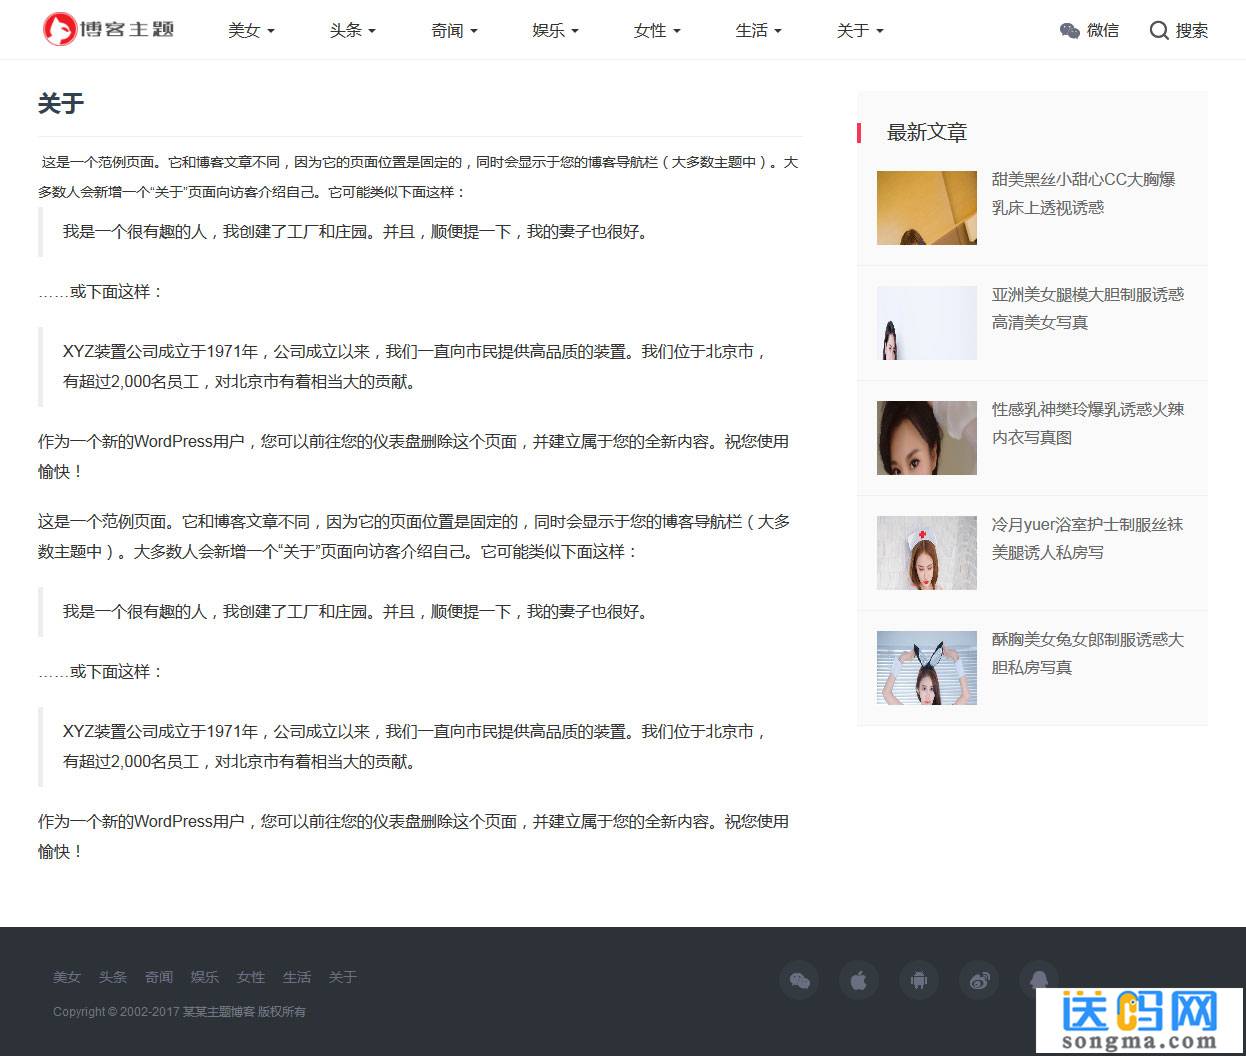Click the 生活 link in footer

pos(297,977)
